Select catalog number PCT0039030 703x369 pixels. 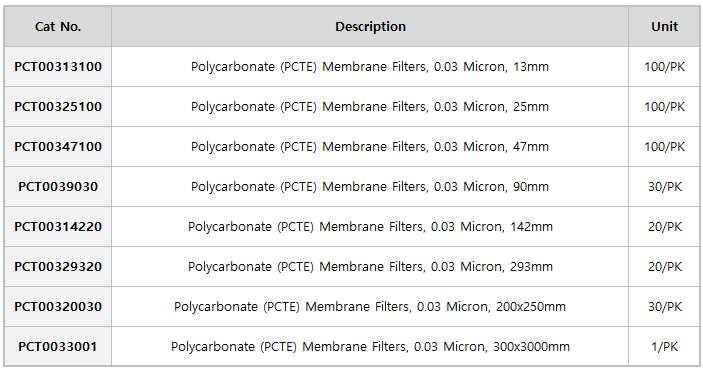[x=58, y=187]
